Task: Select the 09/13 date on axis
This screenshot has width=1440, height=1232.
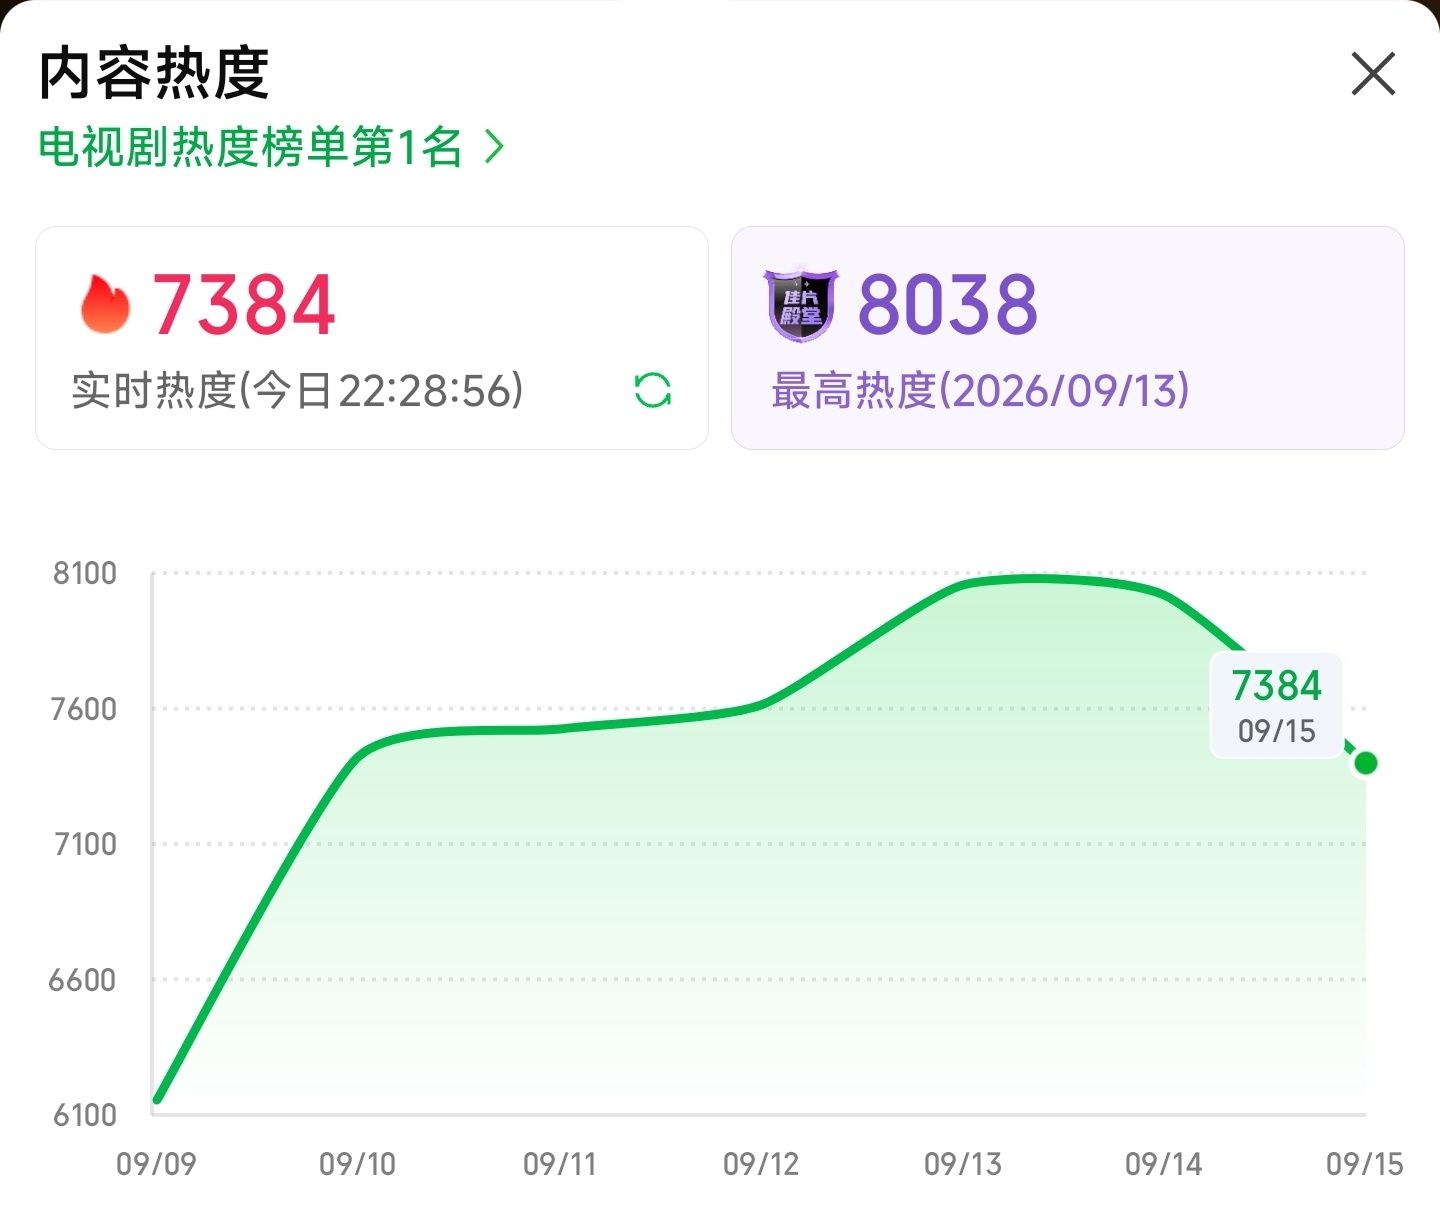Action: tap(962, 1164)
